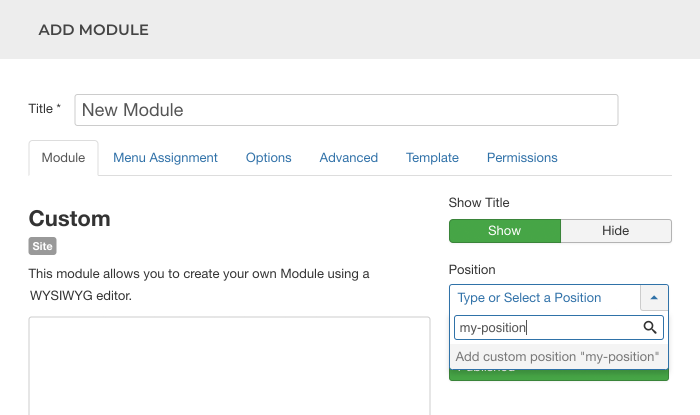This screenshot has width=700, height=415.
Task: Click the search magnifier icon in position field
Action: pos(650,328)
